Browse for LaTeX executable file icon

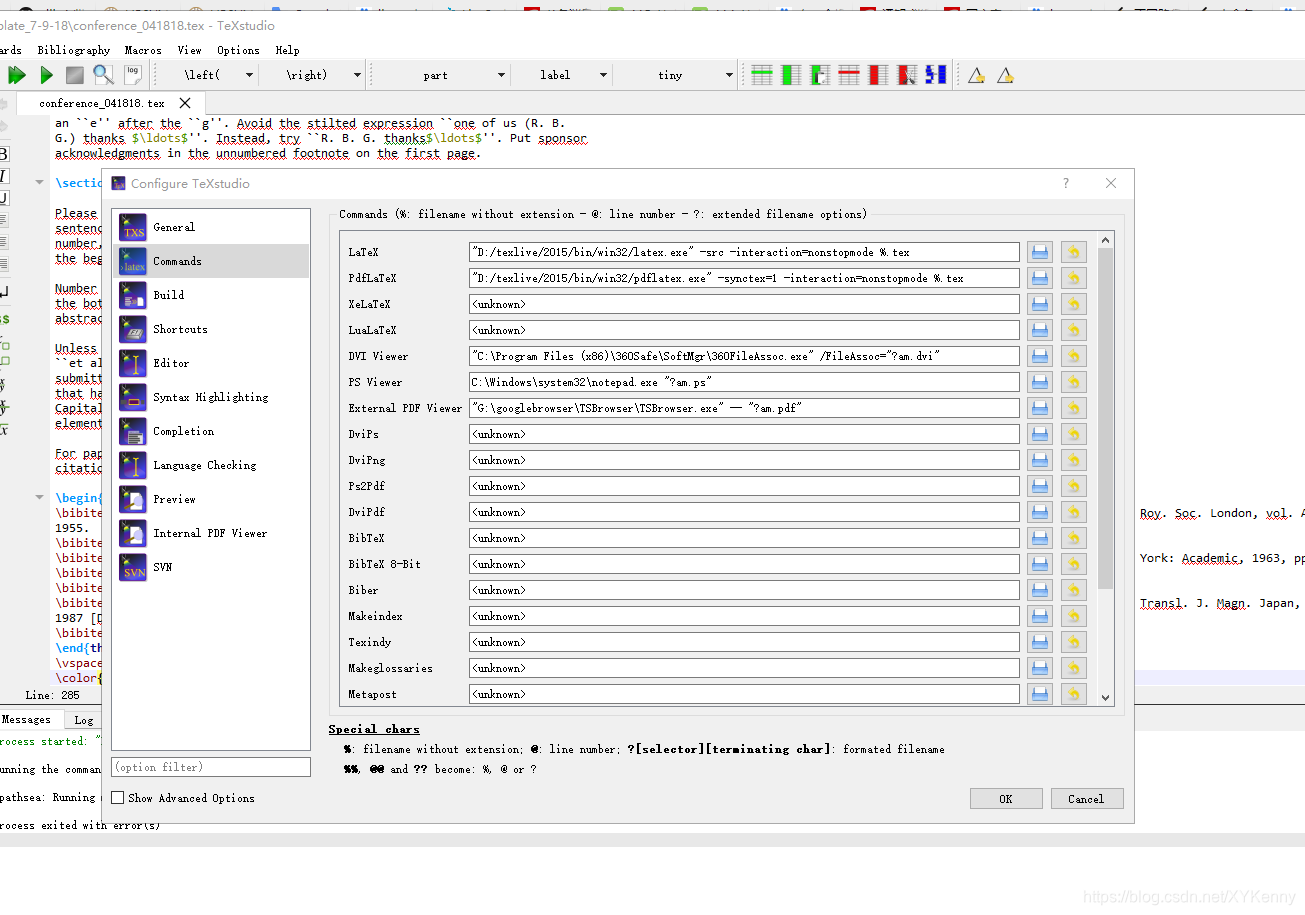click(1040, 252)
